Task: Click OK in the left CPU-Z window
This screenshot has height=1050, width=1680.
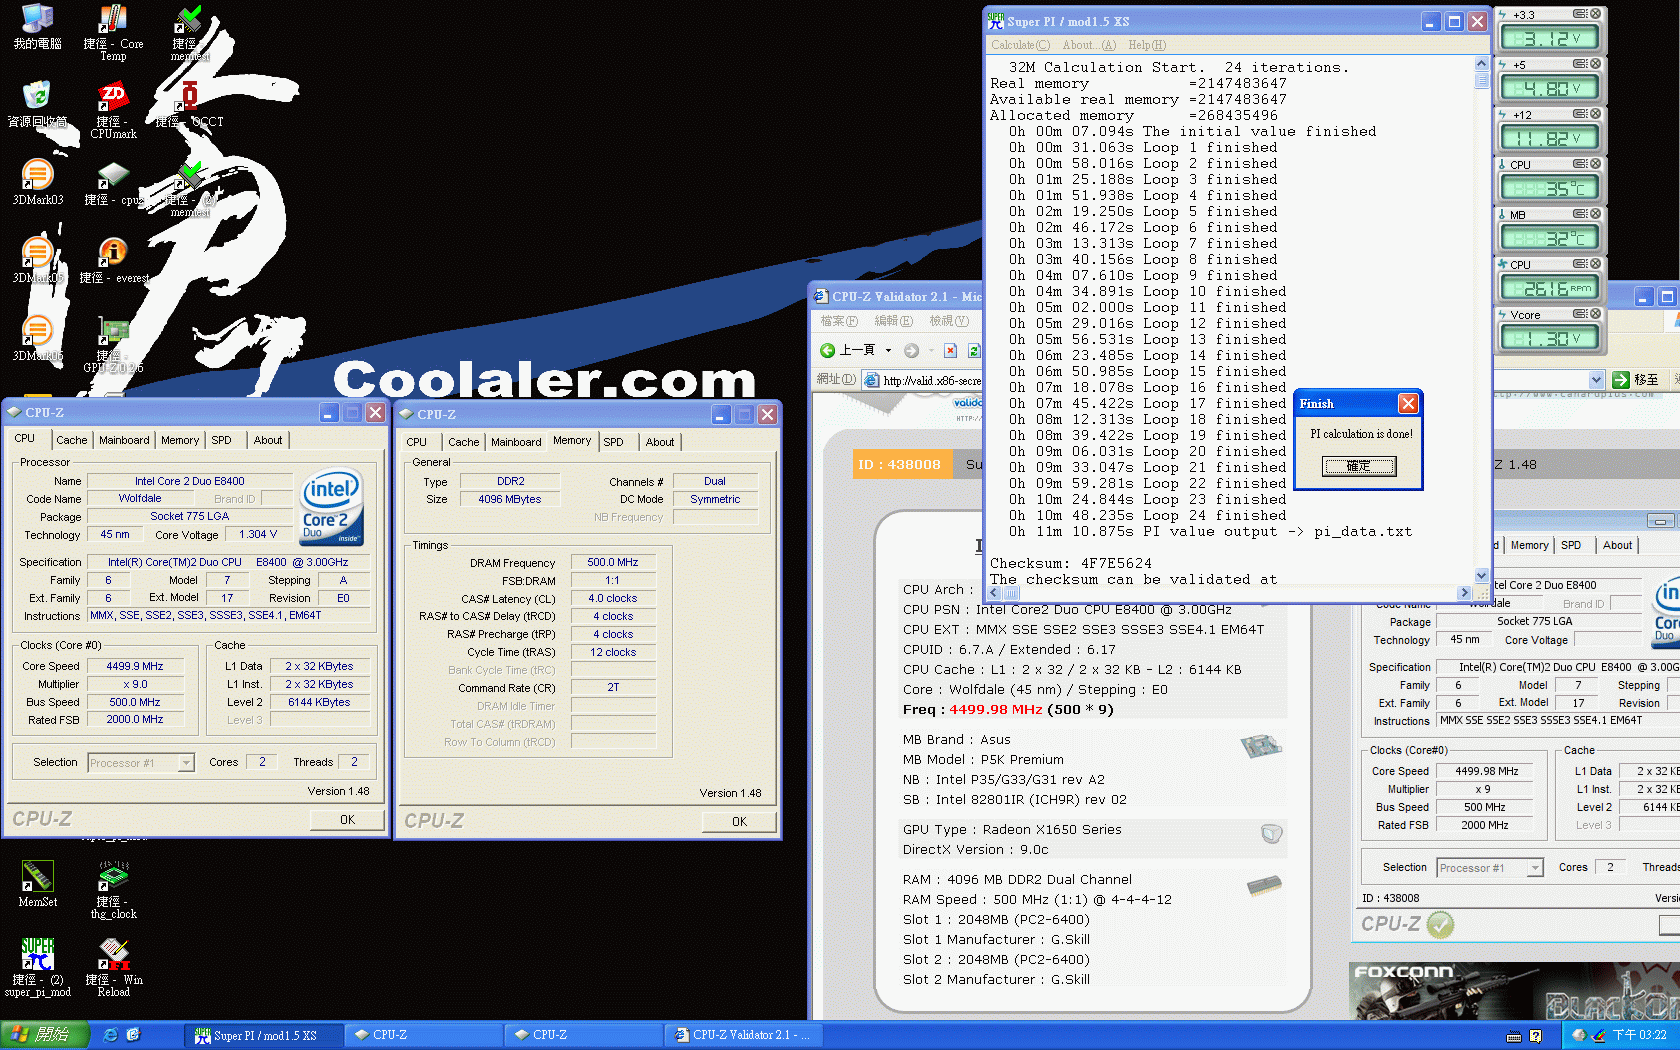Action: click(x=347, y=820)
